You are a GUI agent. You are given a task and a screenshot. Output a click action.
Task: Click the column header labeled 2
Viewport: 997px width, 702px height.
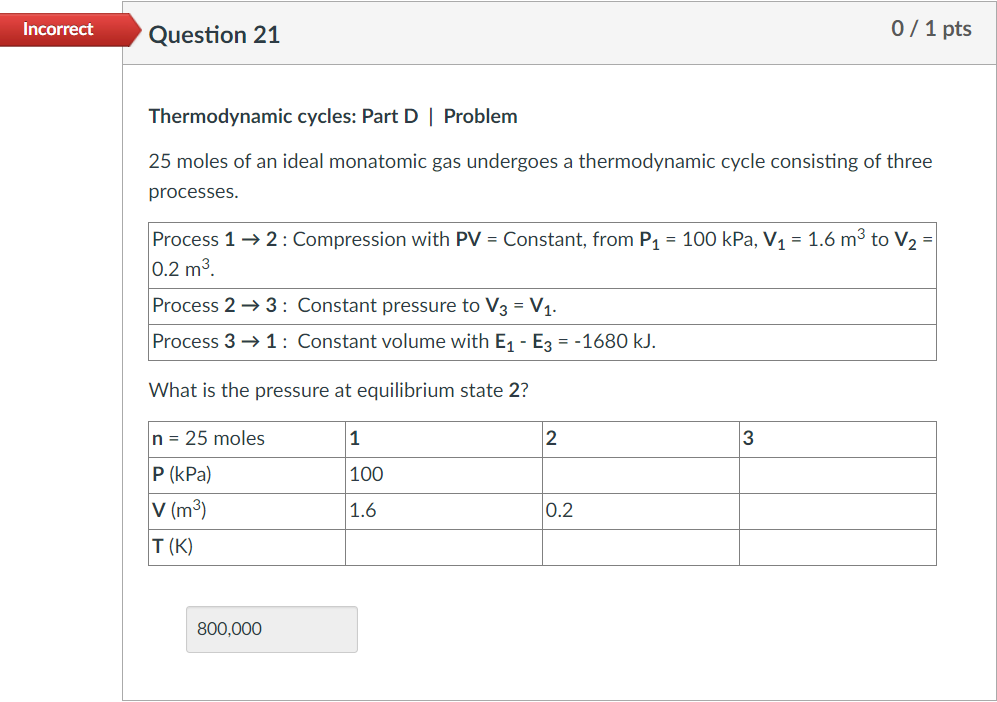click(x=639, y=438)
